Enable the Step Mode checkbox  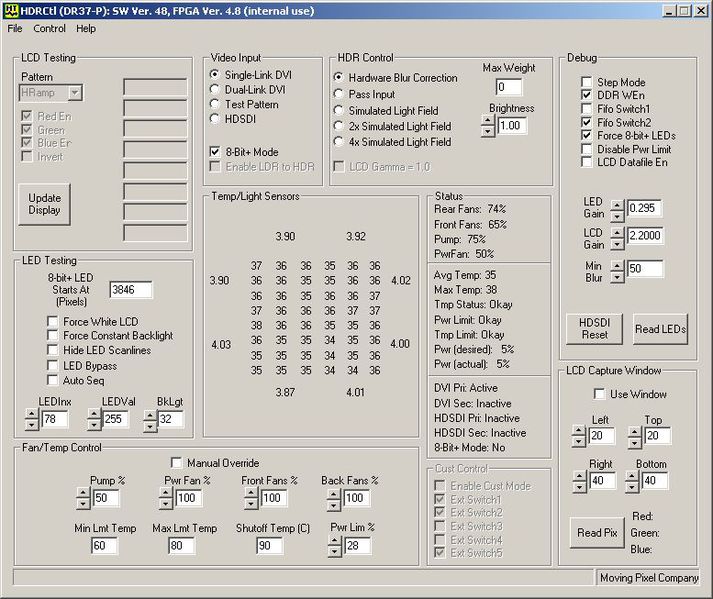click(587, 82)
